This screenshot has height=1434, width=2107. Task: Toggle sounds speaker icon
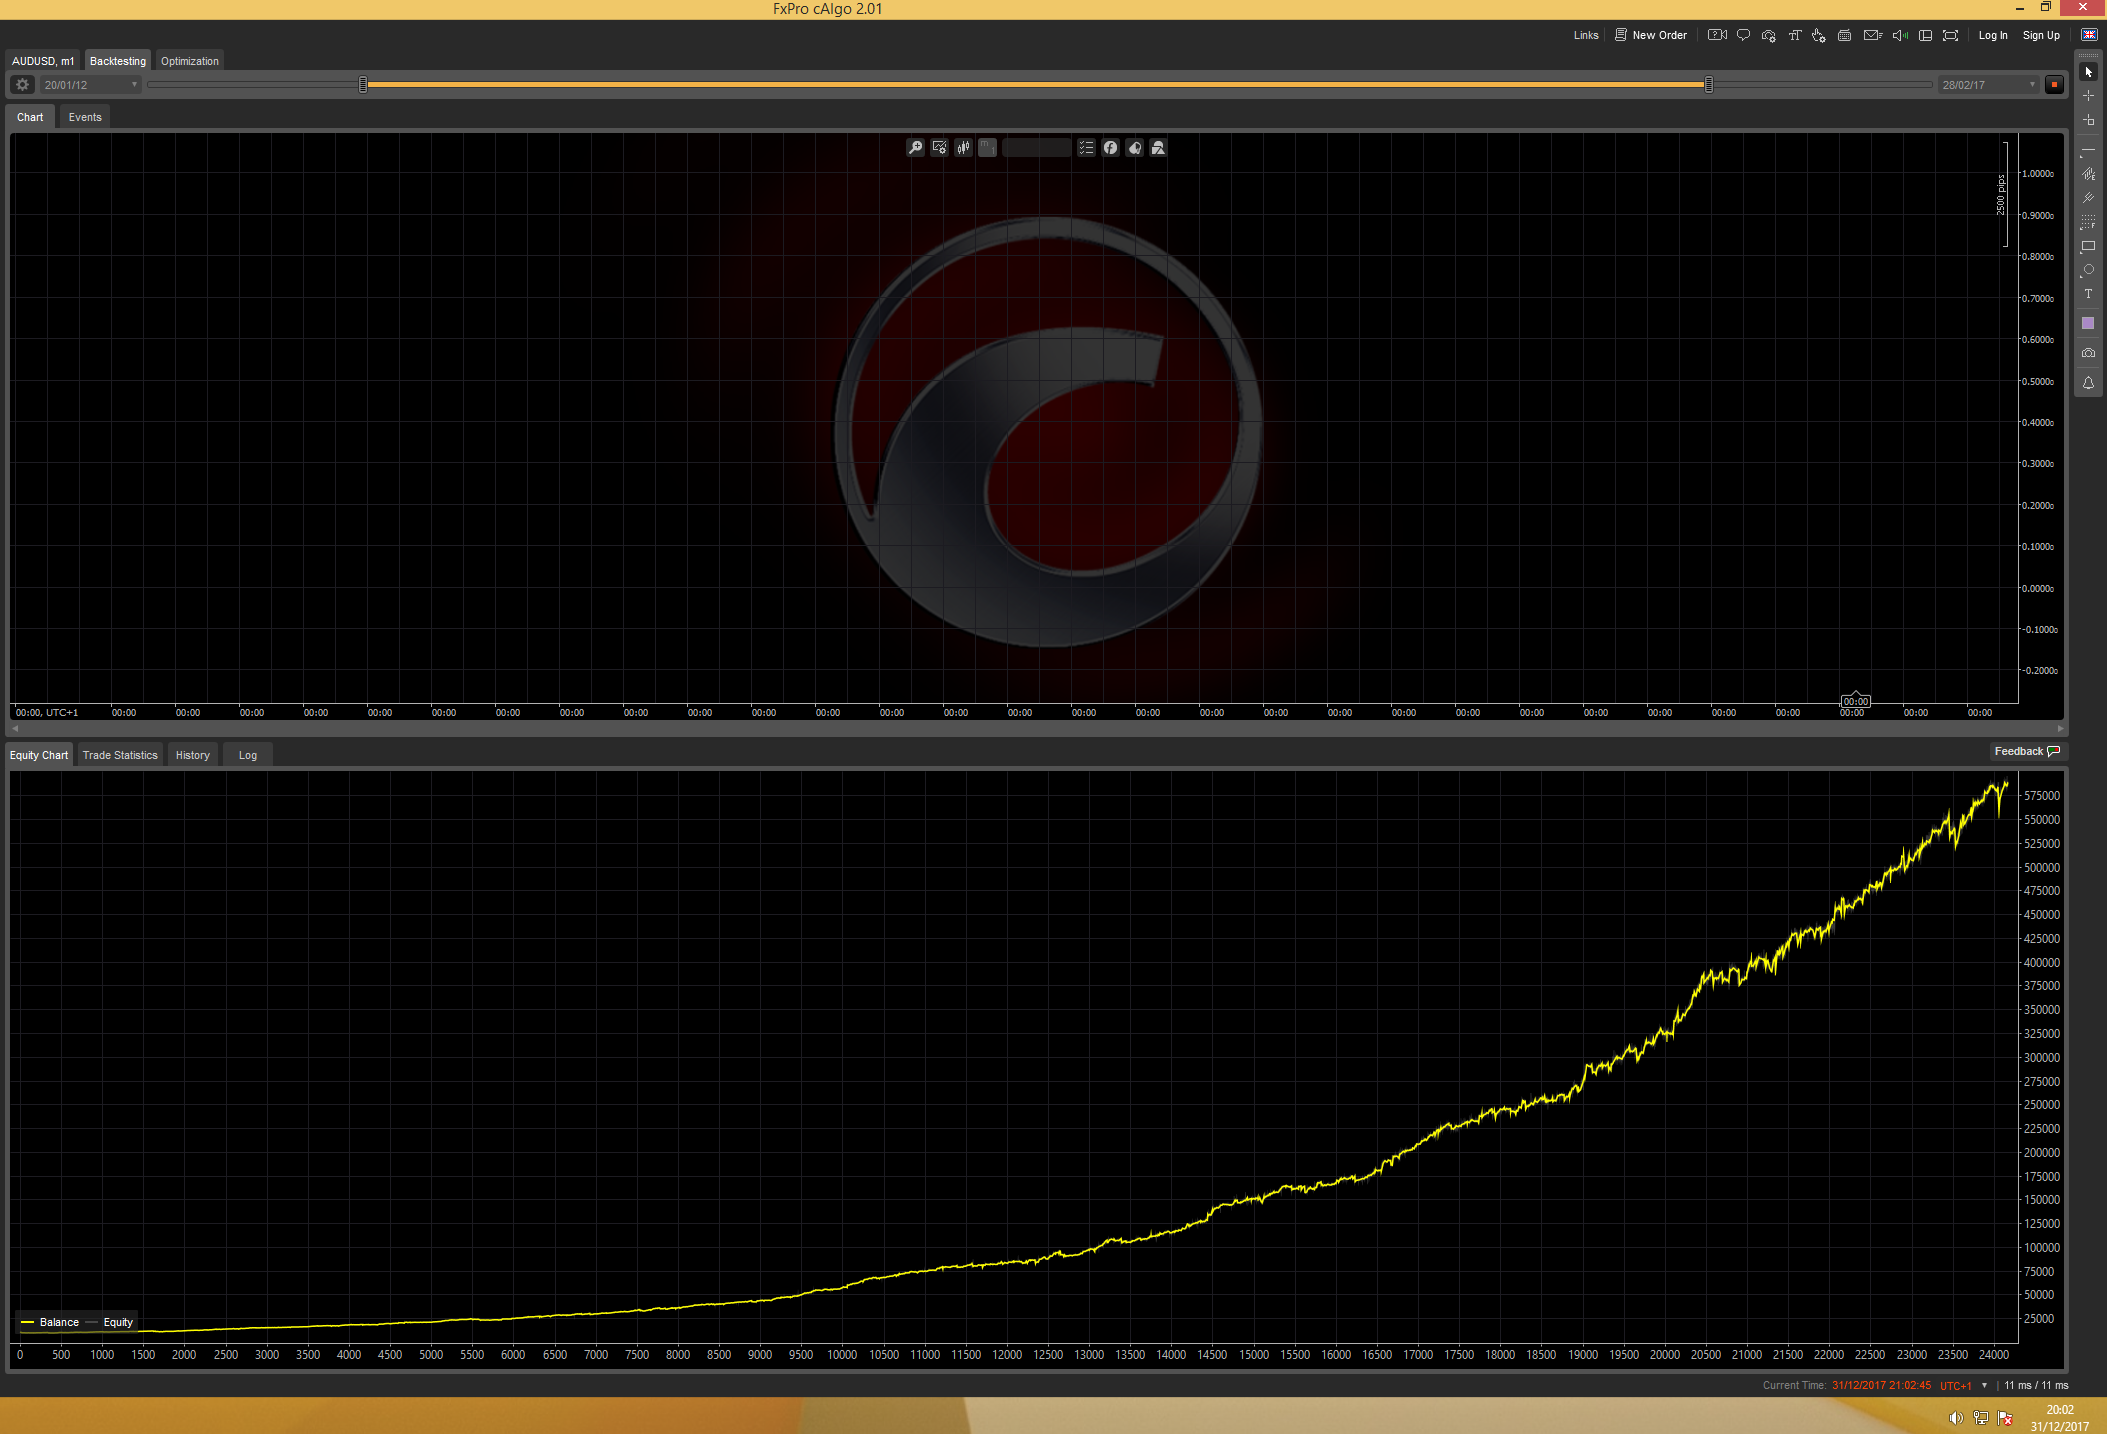pos(1900,35)
